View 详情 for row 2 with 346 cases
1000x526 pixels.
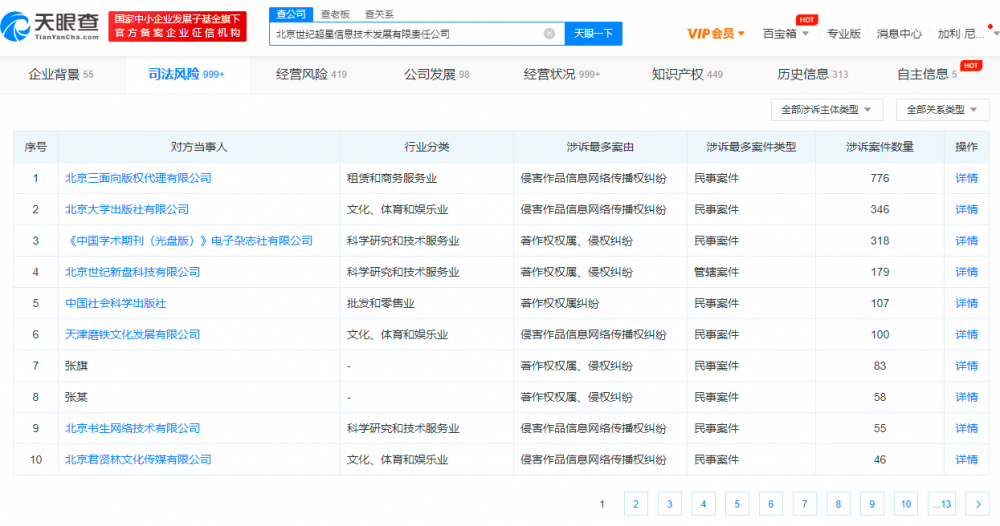pyautogui.click(x=966, y=210)
